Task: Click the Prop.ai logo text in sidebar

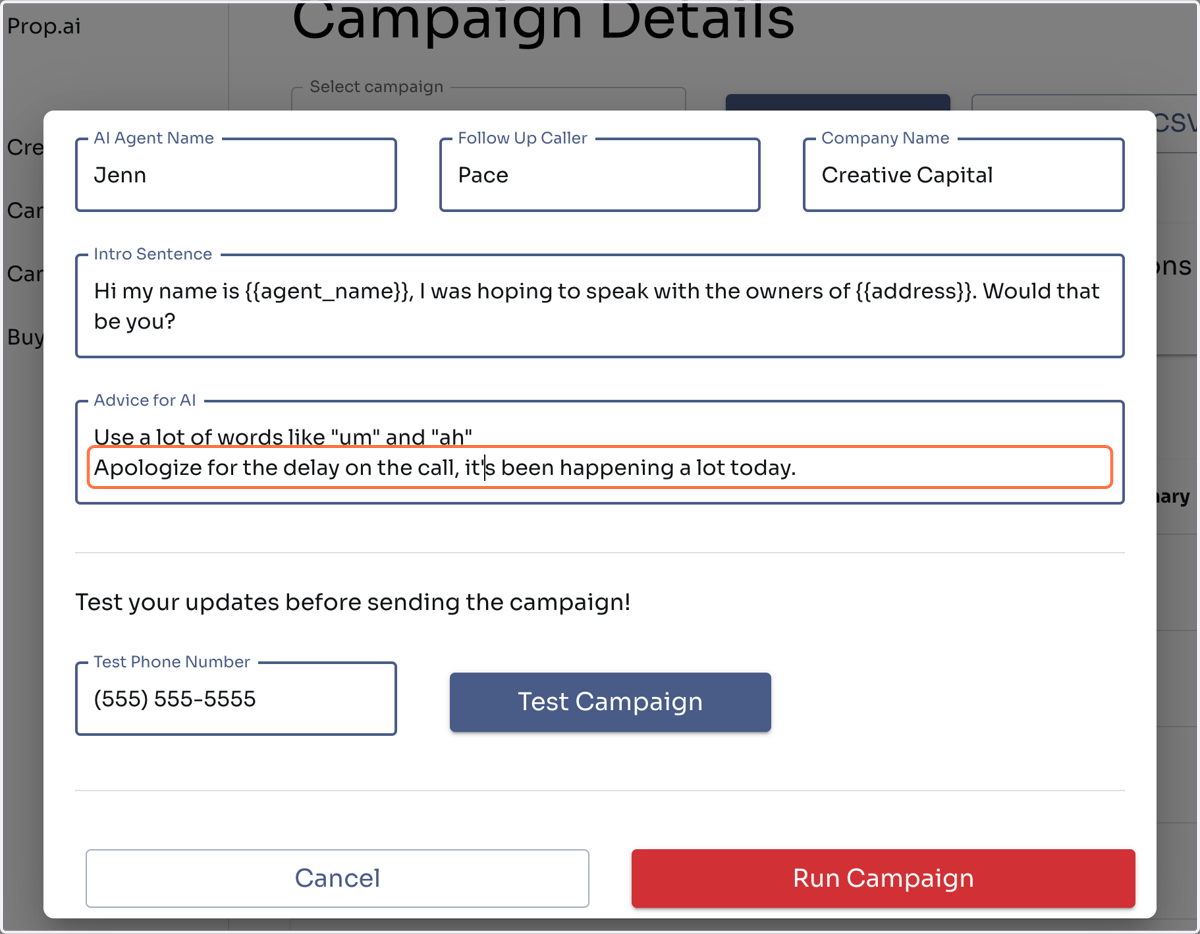Action: [x=44, y=26]
